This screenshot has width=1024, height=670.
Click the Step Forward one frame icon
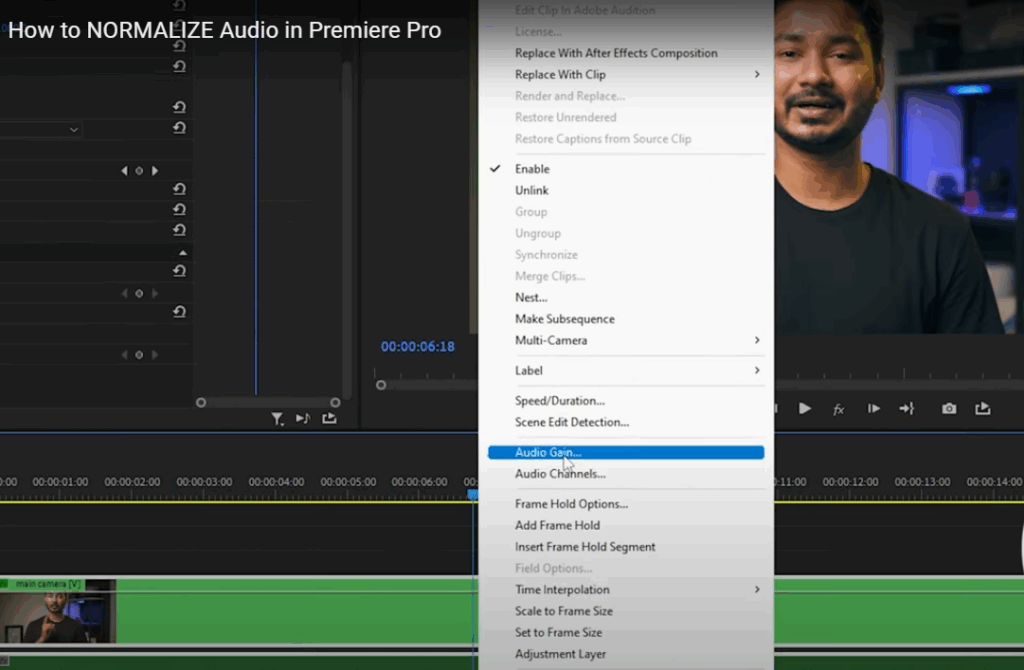coord(873,409)
